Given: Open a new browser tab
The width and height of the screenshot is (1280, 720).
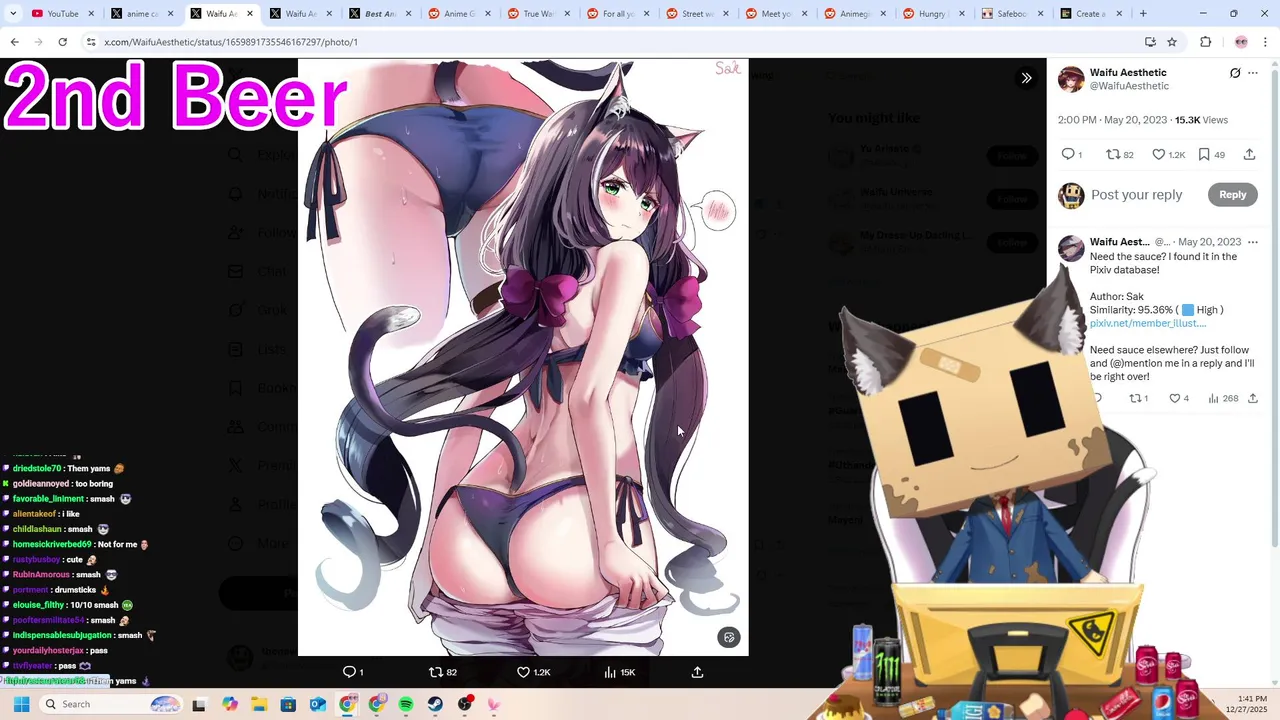Looking at the screenshot, I should (1143, 14).
